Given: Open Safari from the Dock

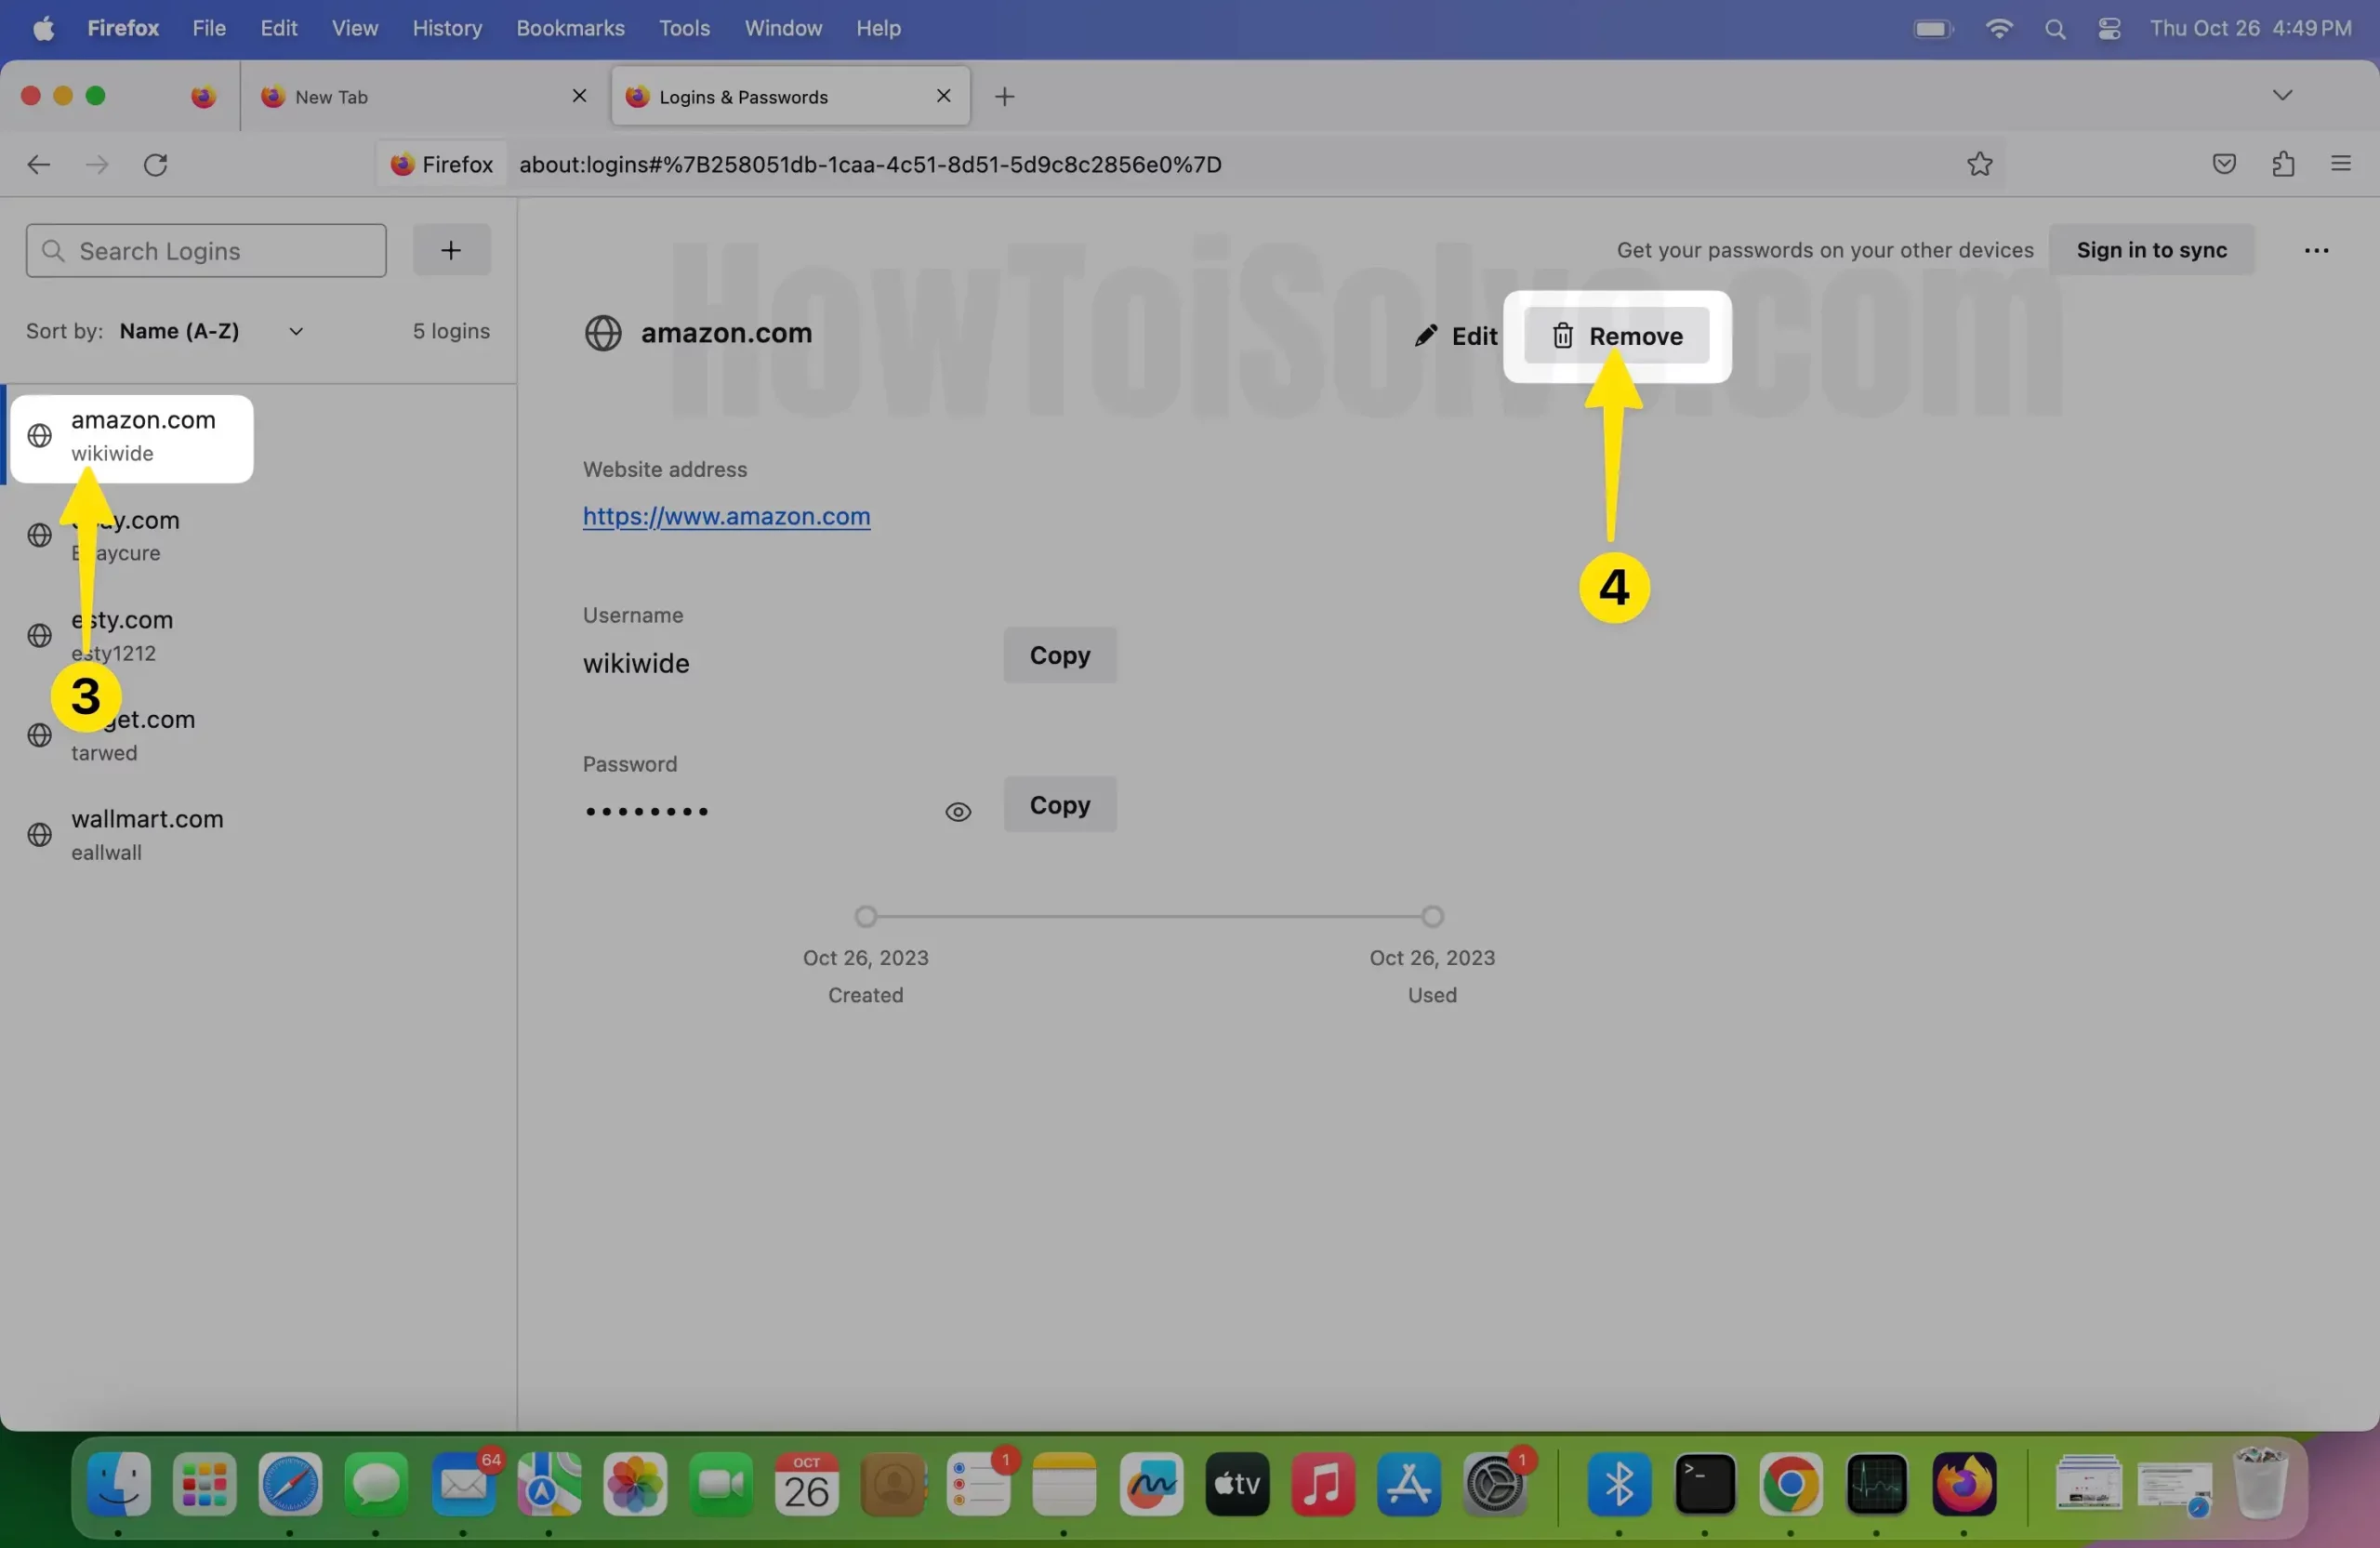Looking at the screenshot, I should click(291, 1484).
